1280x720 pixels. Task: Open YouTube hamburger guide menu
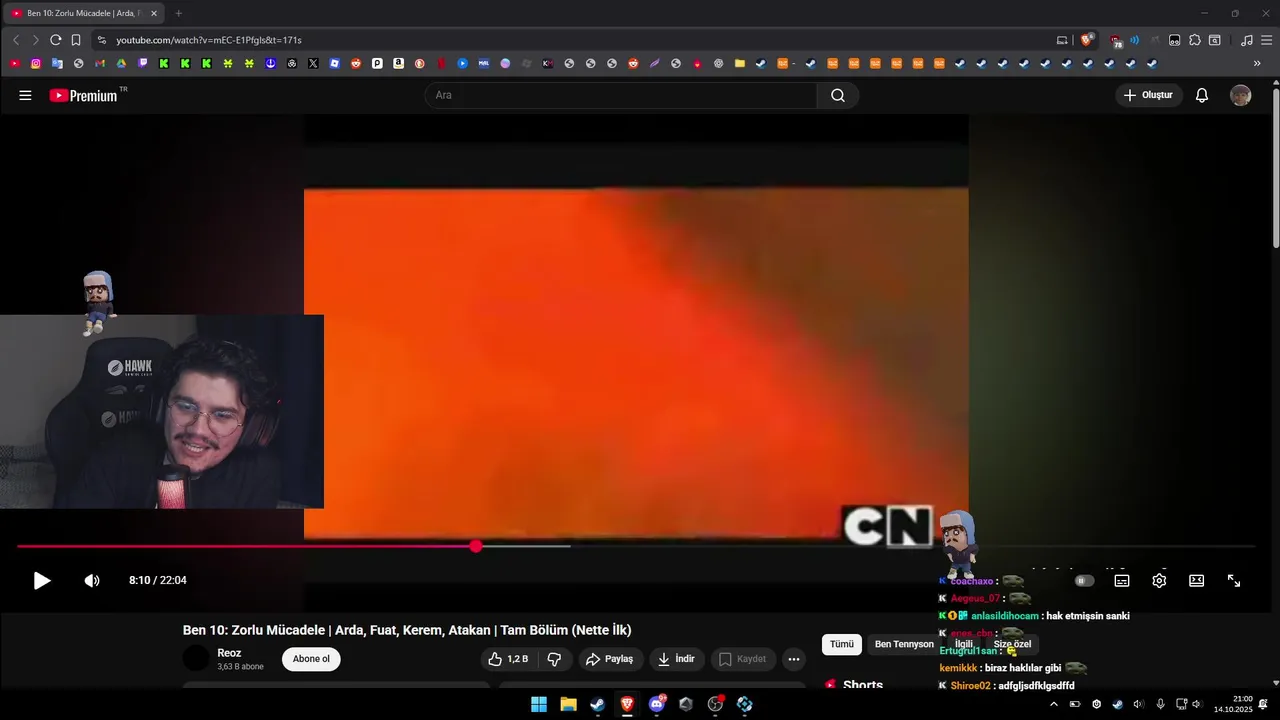coord(25,95)
